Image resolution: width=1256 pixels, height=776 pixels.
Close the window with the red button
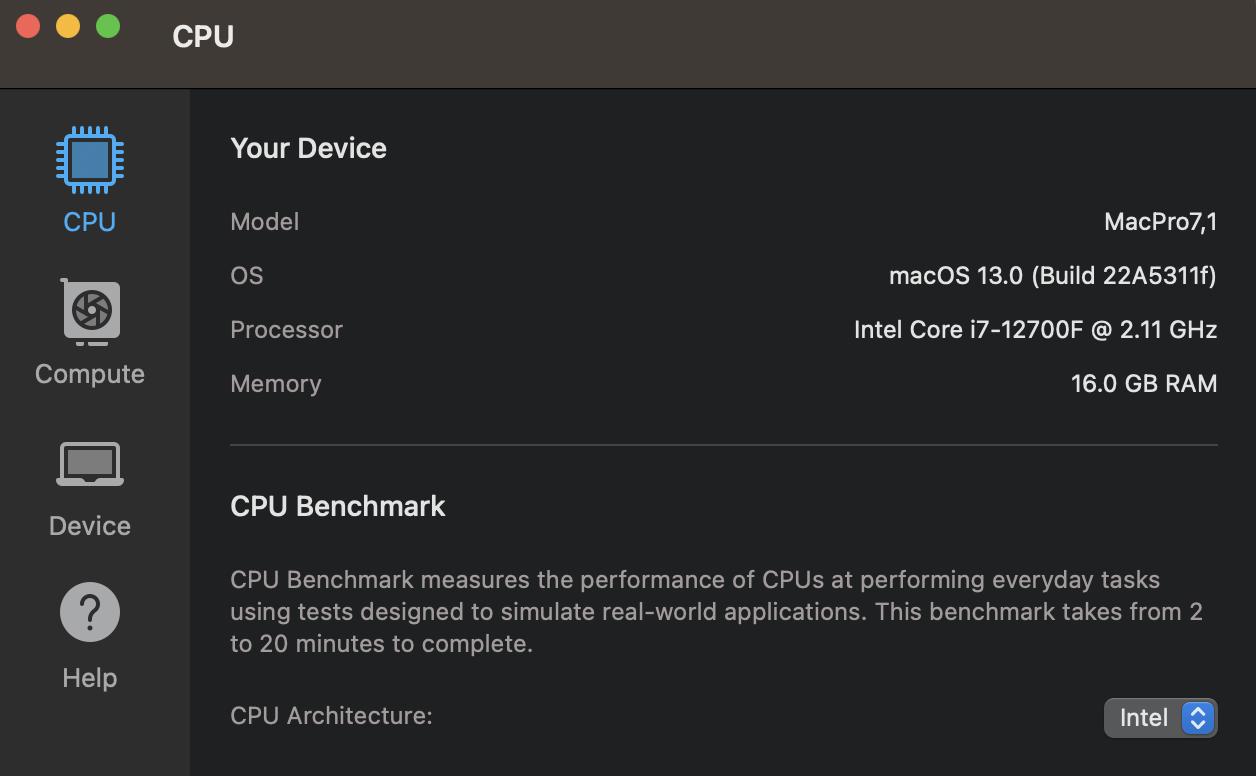pos(28,27)
